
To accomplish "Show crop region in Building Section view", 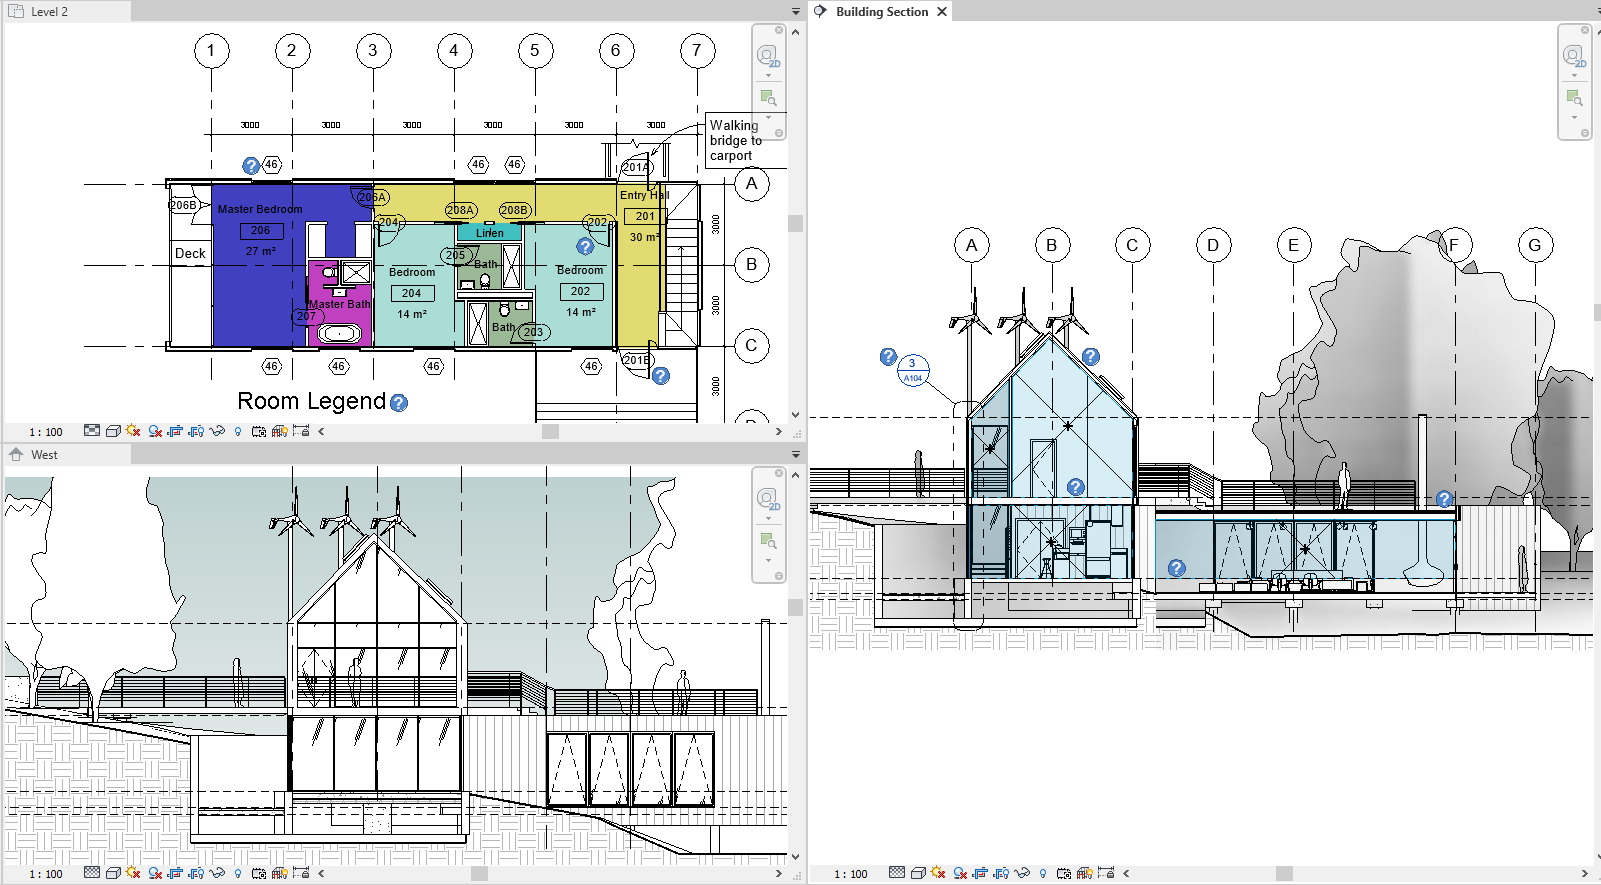I will tap(1001, 873).
